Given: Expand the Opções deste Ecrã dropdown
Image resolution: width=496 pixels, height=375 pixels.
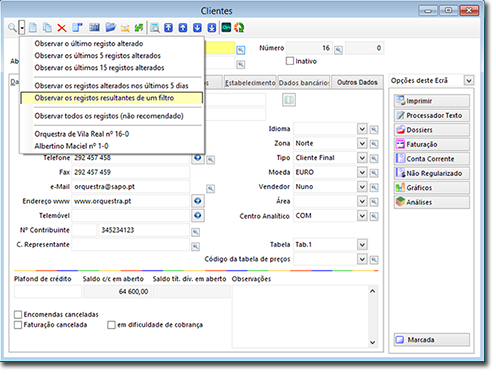Looking at the screenshot, I should coord(469,80).
